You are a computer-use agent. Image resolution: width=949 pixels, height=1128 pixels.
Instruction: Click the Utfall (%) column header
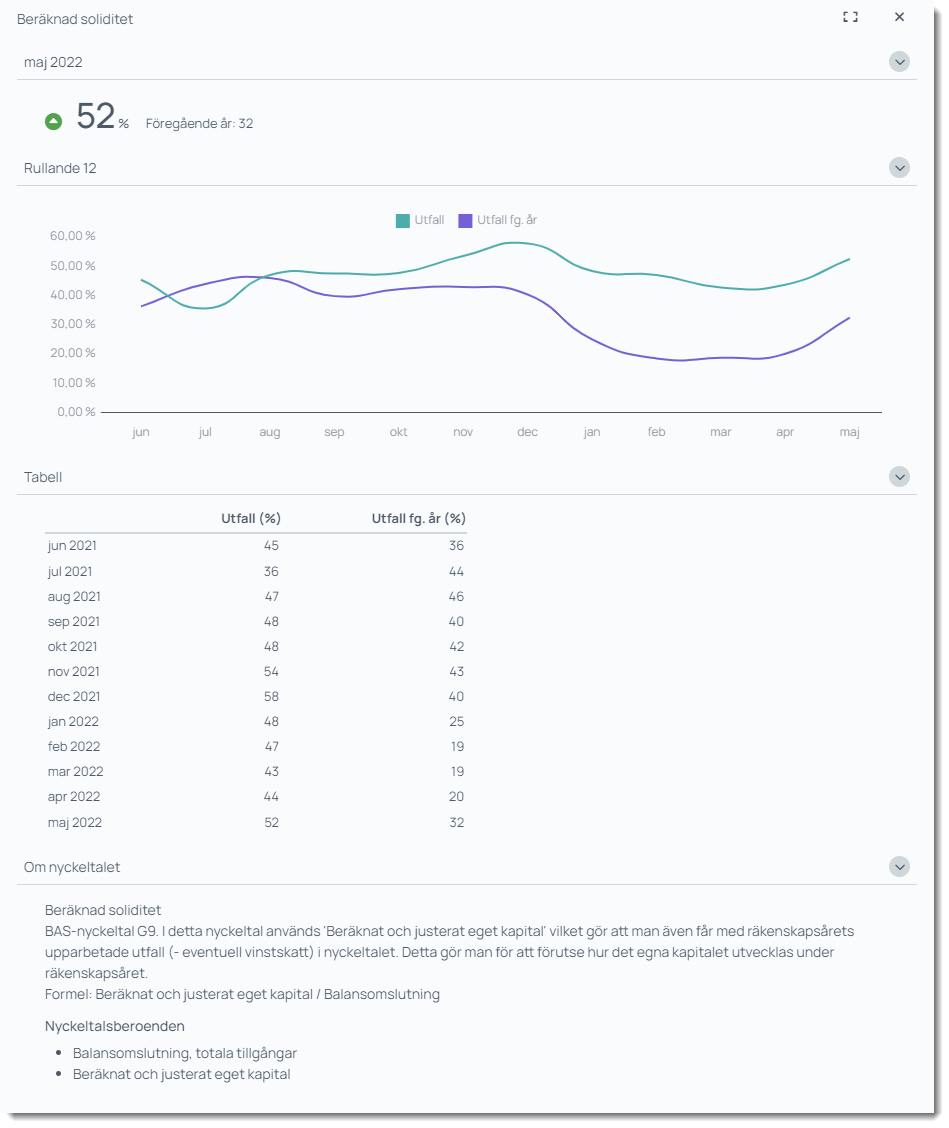pyautogui.click(x=250, y=518)
